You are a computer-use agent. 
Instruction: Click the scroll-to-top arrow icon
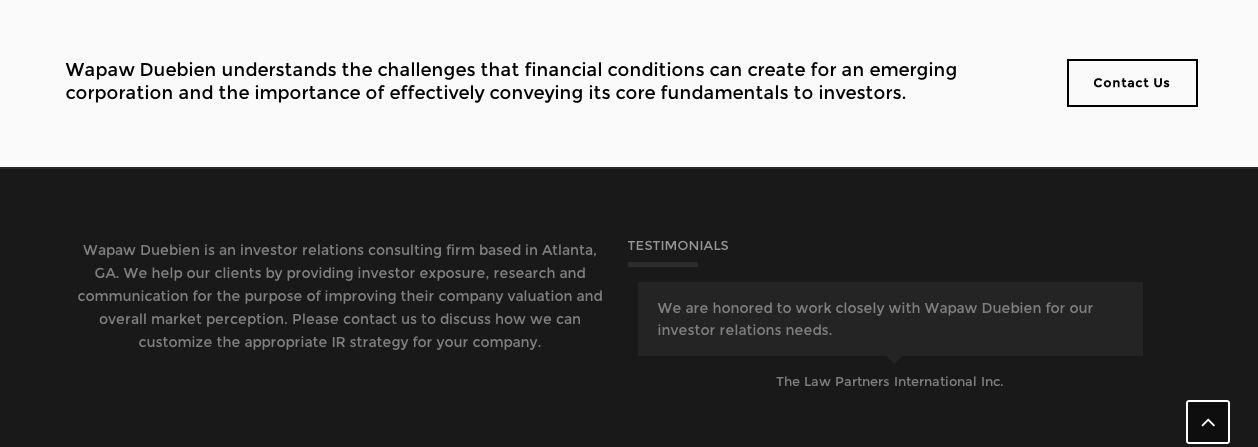point(1208,422)
